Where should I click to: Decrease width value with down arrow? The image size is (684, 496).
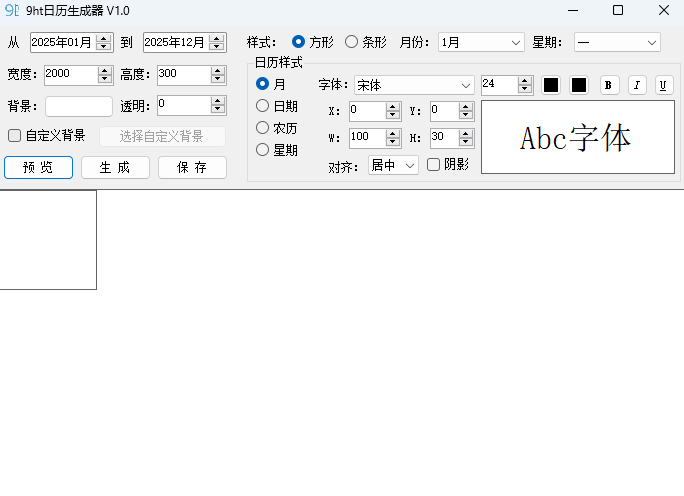(104, 79)
